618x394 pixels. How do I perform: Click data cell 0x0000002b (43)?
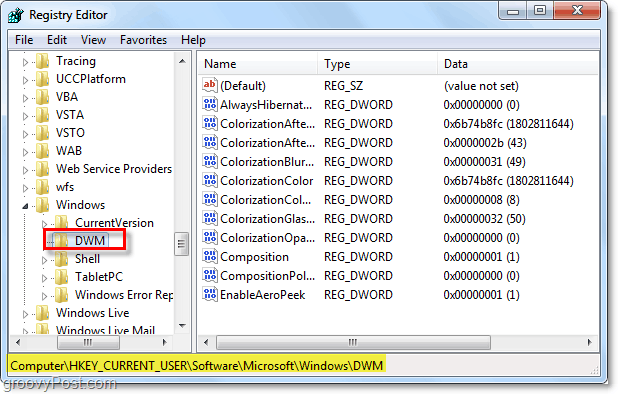(485, 143)
